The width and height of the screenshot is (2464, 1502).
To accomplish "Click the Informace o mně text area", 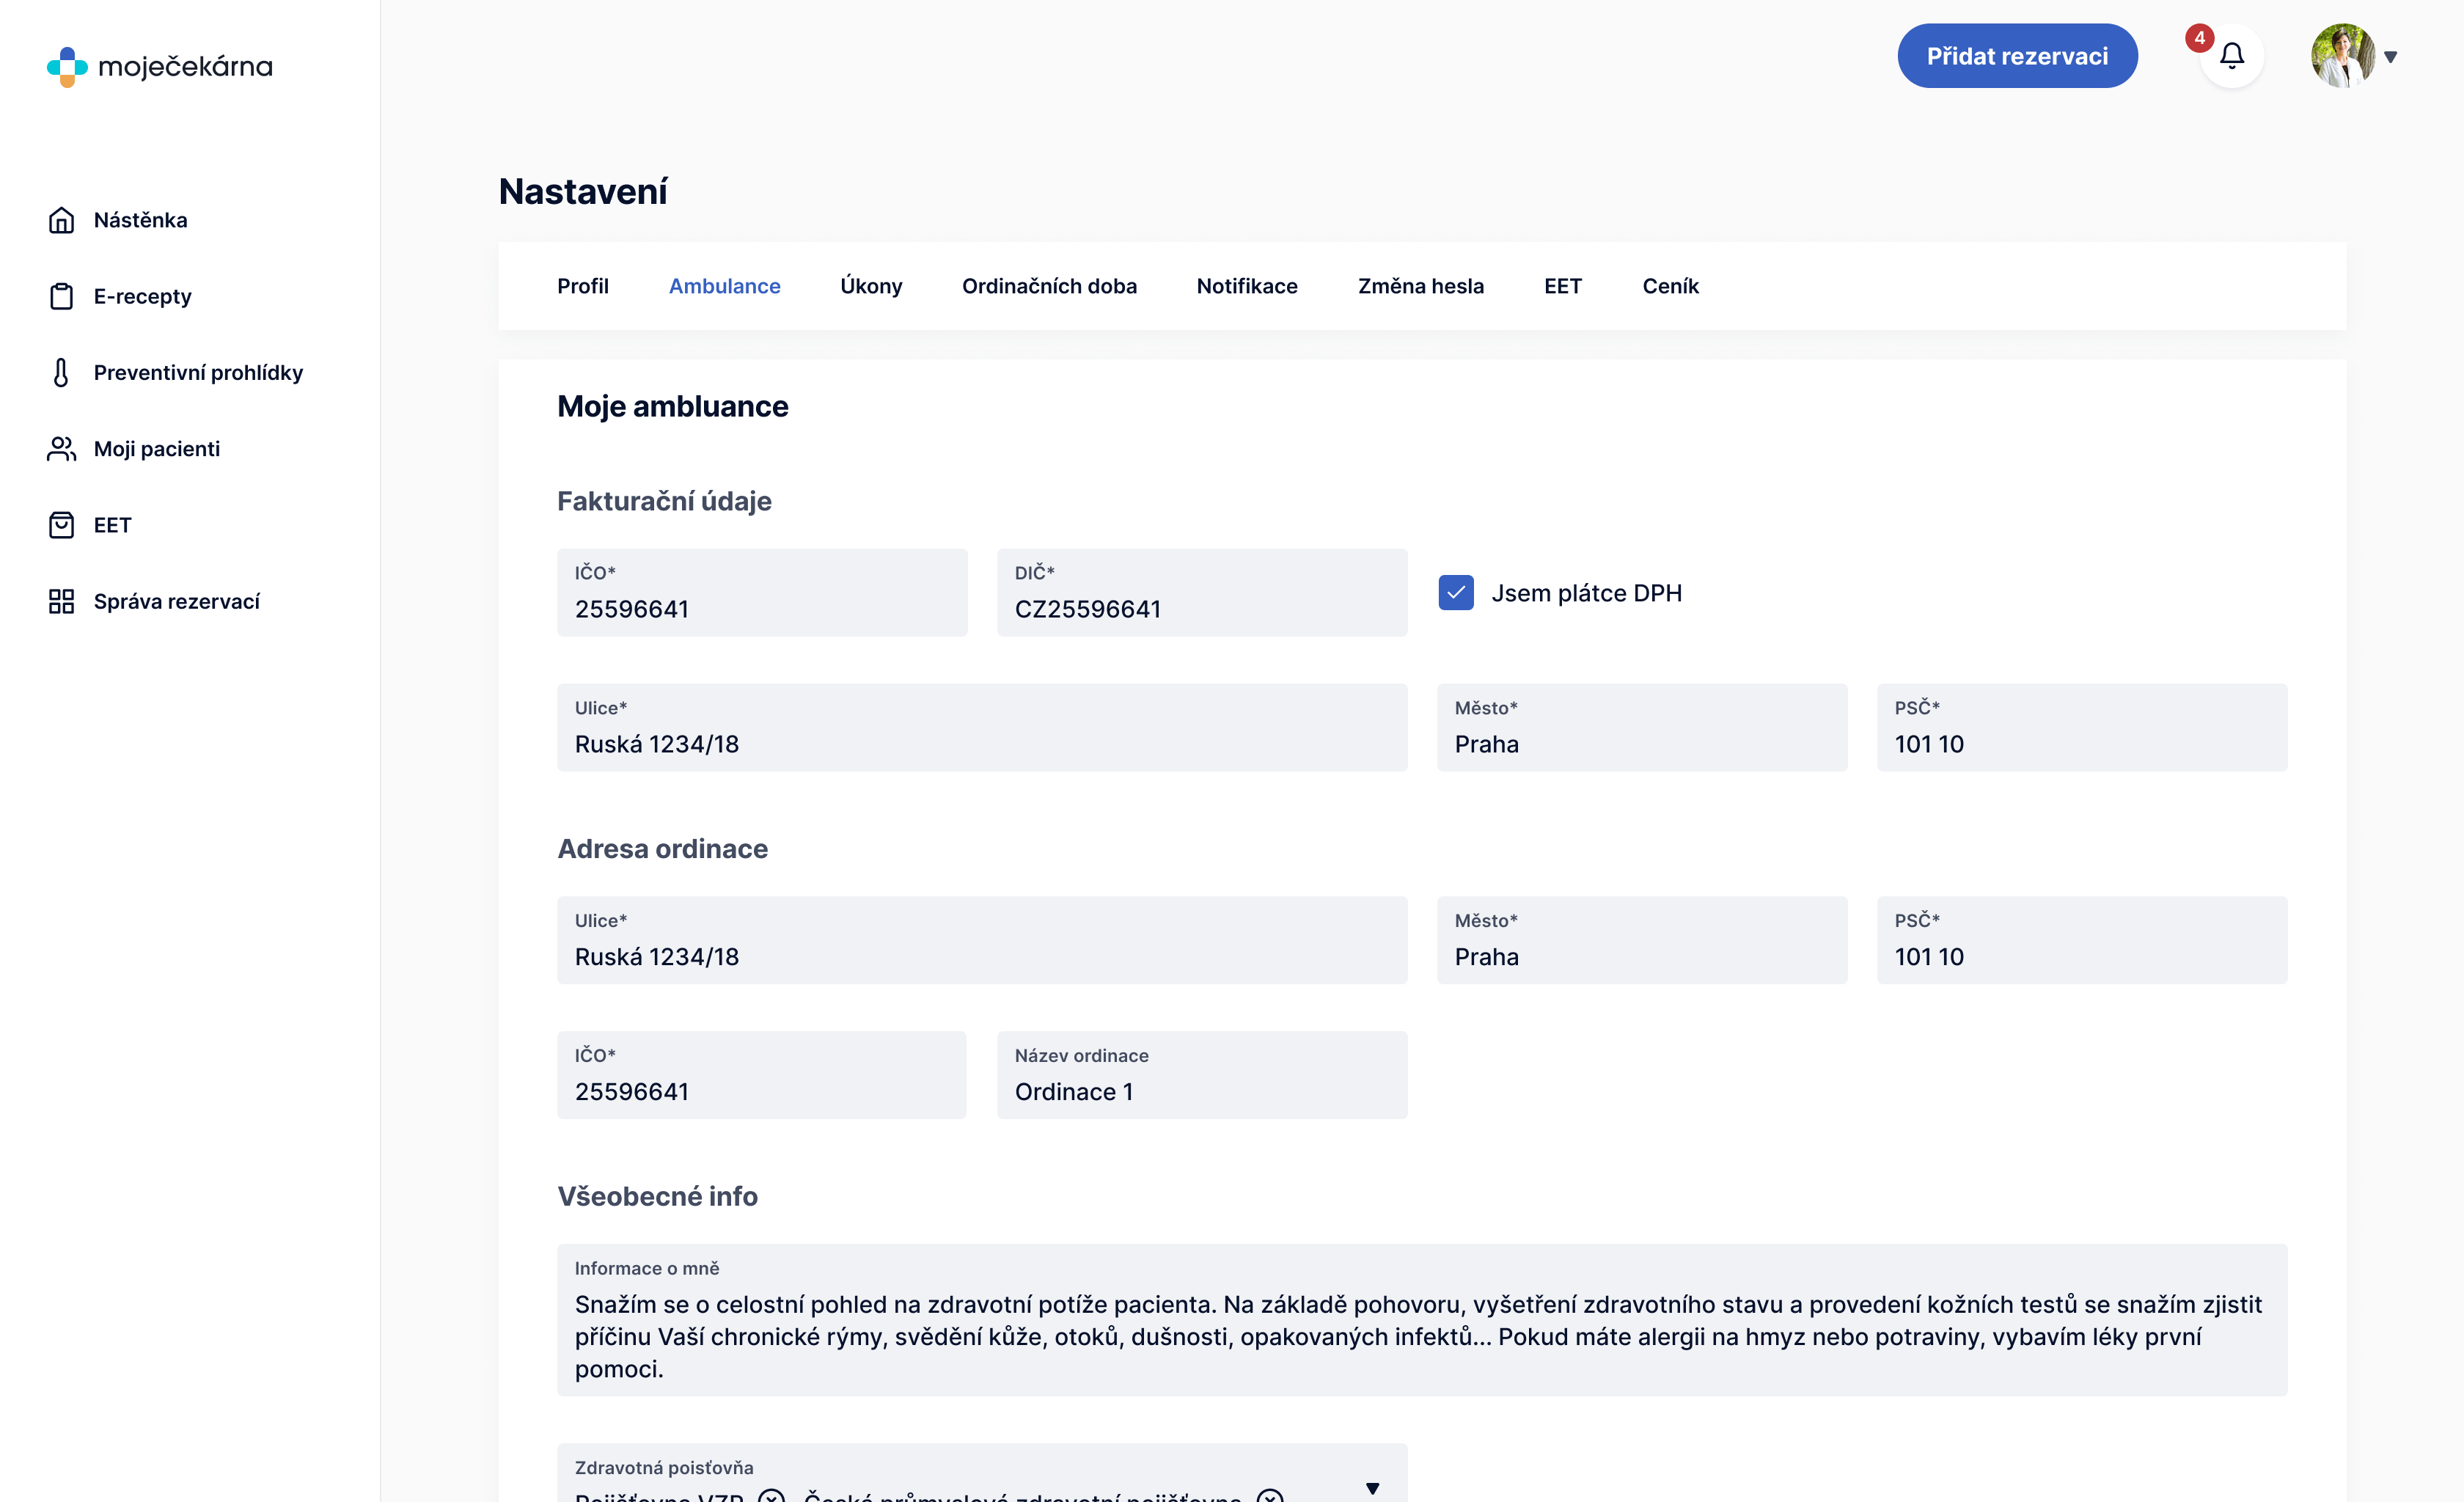I will [x=1422, y=1320].
